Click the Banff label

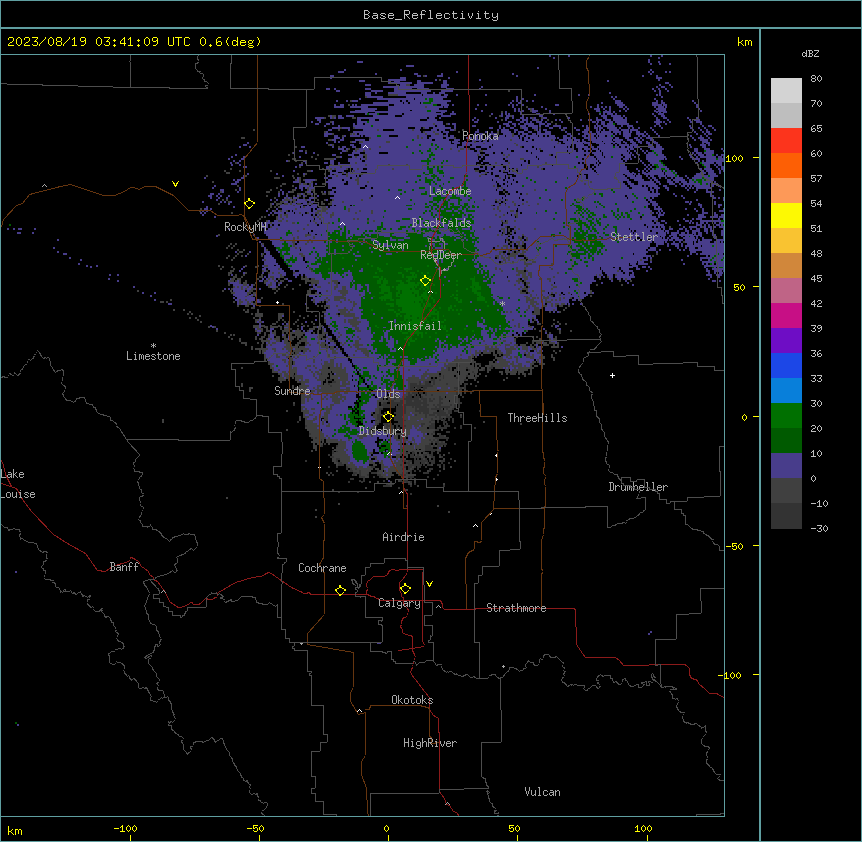(x=124, y=567)
